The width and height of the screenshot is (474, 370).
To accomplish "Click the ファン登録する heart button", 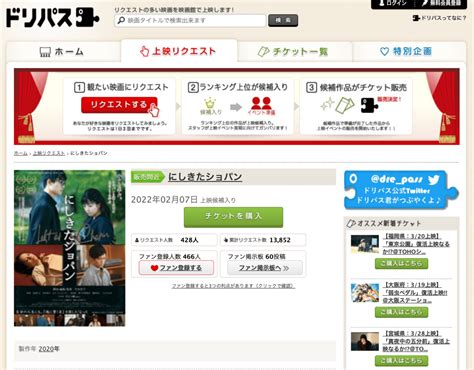I will click(176, 268).
